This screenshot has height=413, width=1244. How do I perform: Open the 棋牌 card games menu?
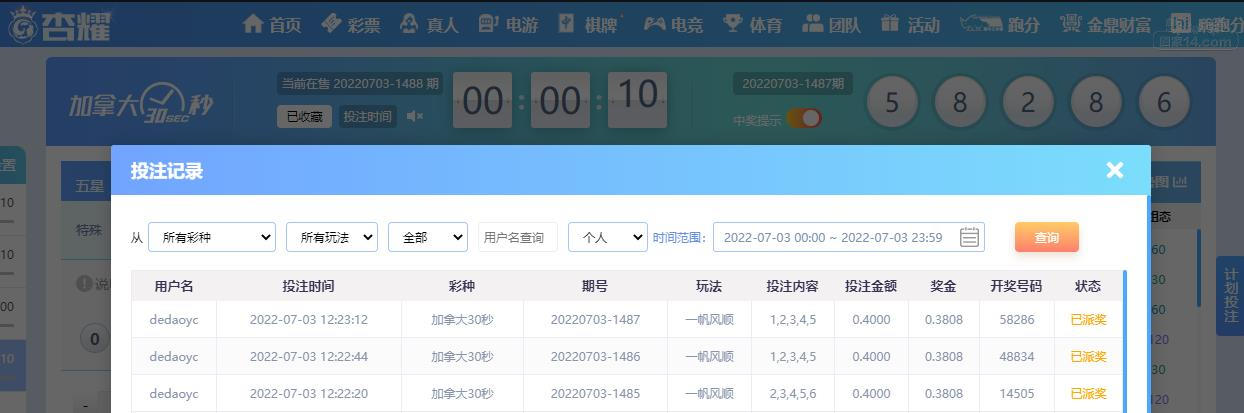point(590,24)
